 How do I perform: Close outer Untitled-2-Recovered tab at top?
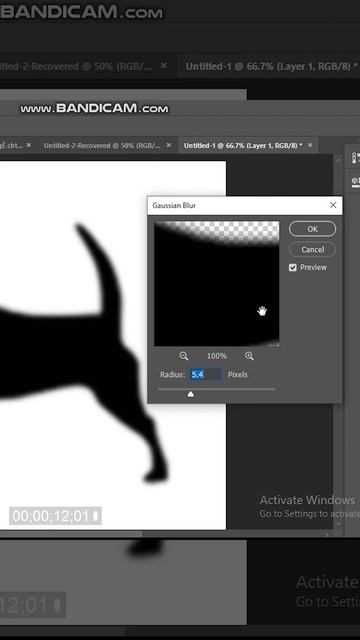point(164,65)
